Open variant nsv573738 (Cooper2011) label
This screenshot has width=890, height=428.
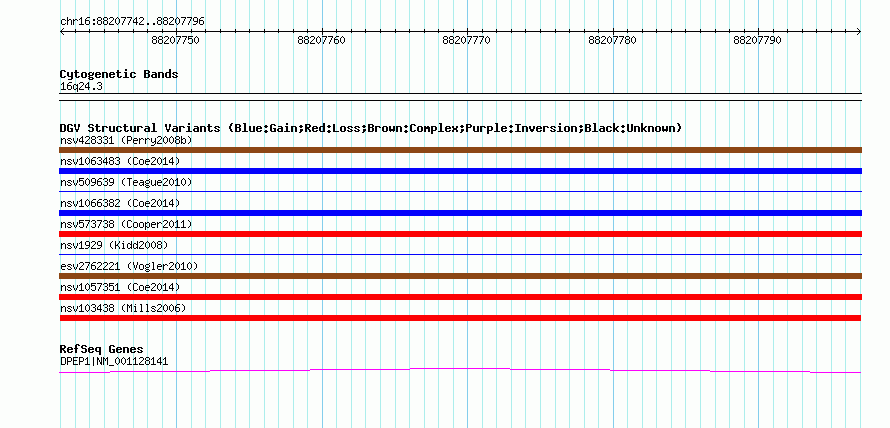125,224
